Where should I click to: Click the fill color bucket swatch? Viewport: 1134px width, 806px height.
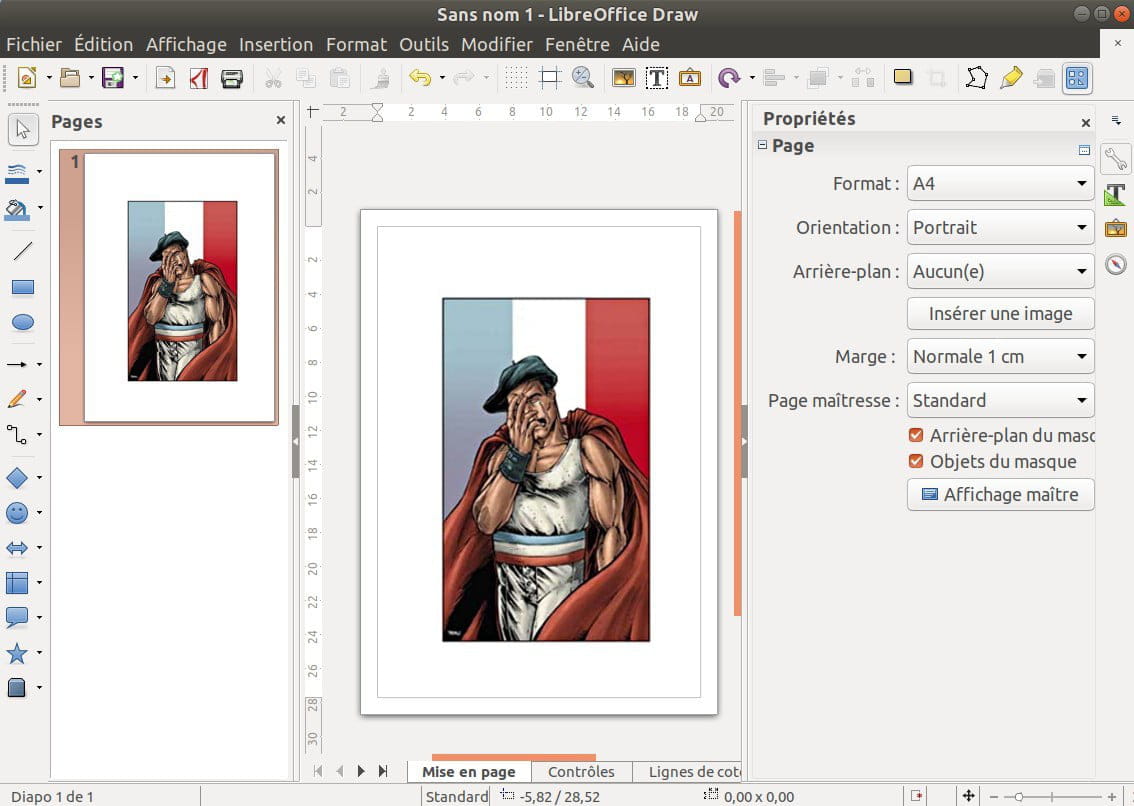tap(17, 209)
